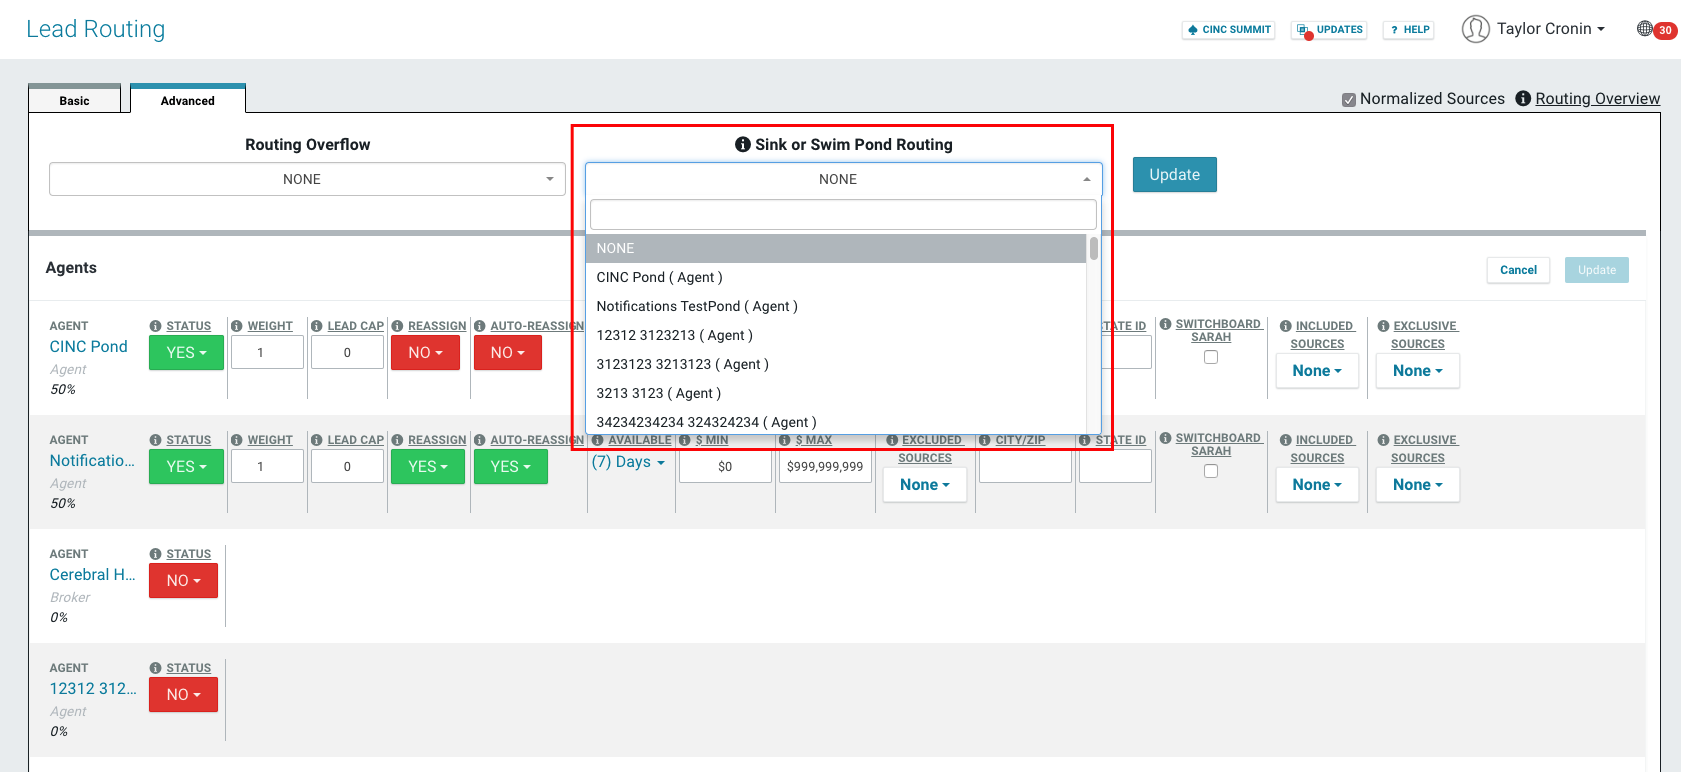Click the Taylor Cronin user avatar icon
The height and width of the screenshot is (772, 1681).
pyautogui.click(x=1475, y=29)
